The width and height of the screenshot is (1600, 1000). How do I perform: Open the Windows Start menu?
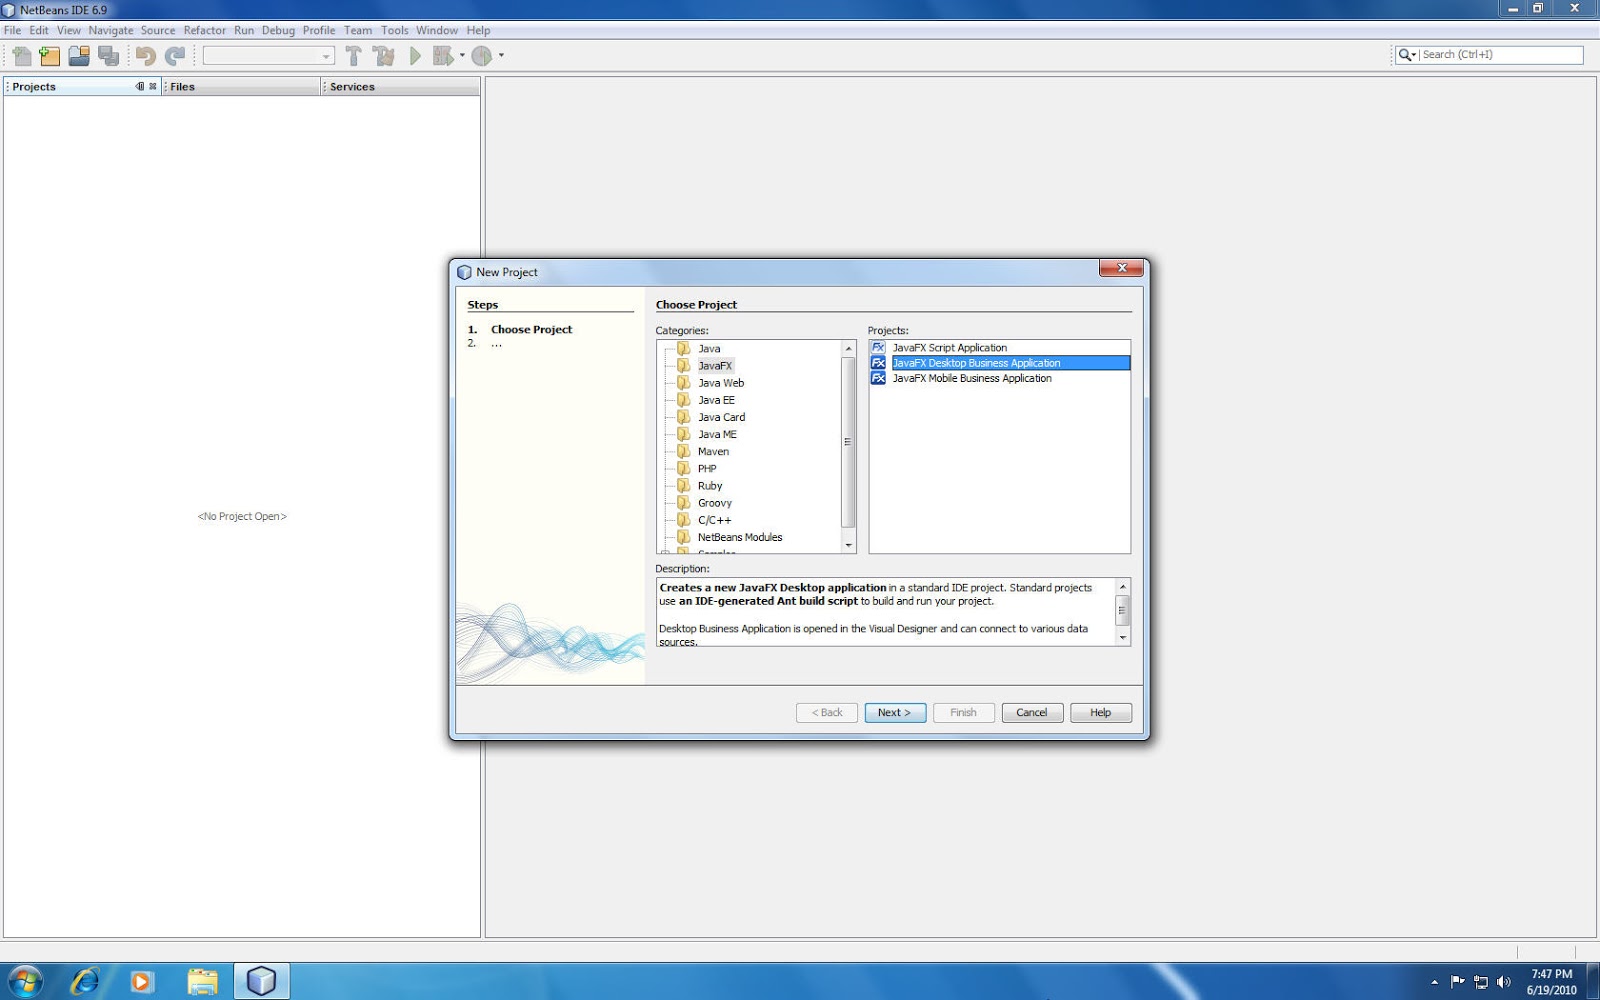point(24,981)
